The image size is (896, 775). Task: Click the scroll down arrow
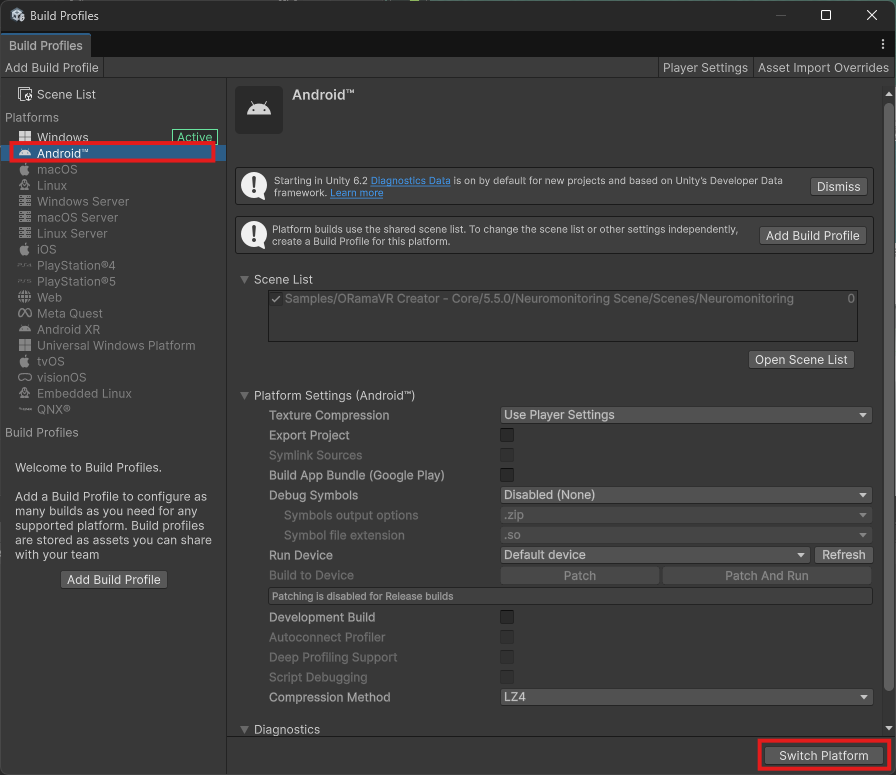889,728
